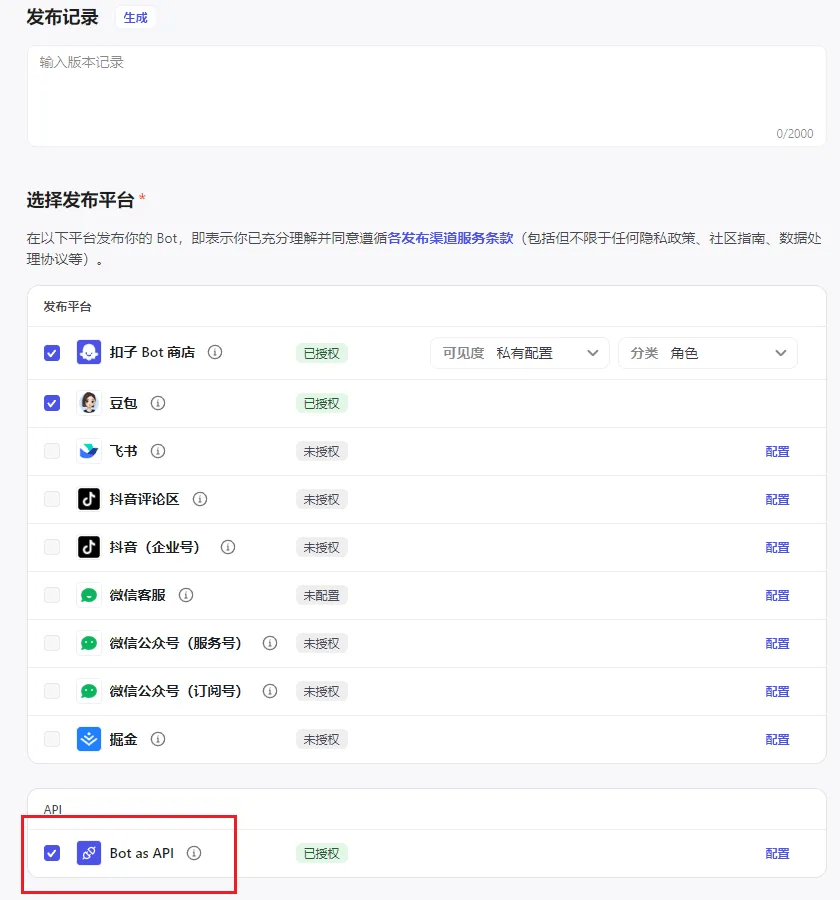Open info tooltip beside 微信公众号（服务号）
The width and height of the screenshot is (840, 900).
coord(270,643)
